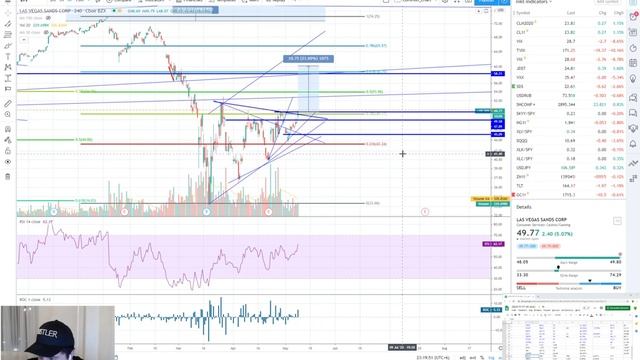The width and height of the screenshot is (640, 360).
Task: Open the Fibonacci and Gann tools
Action: [x=8, y=35]
